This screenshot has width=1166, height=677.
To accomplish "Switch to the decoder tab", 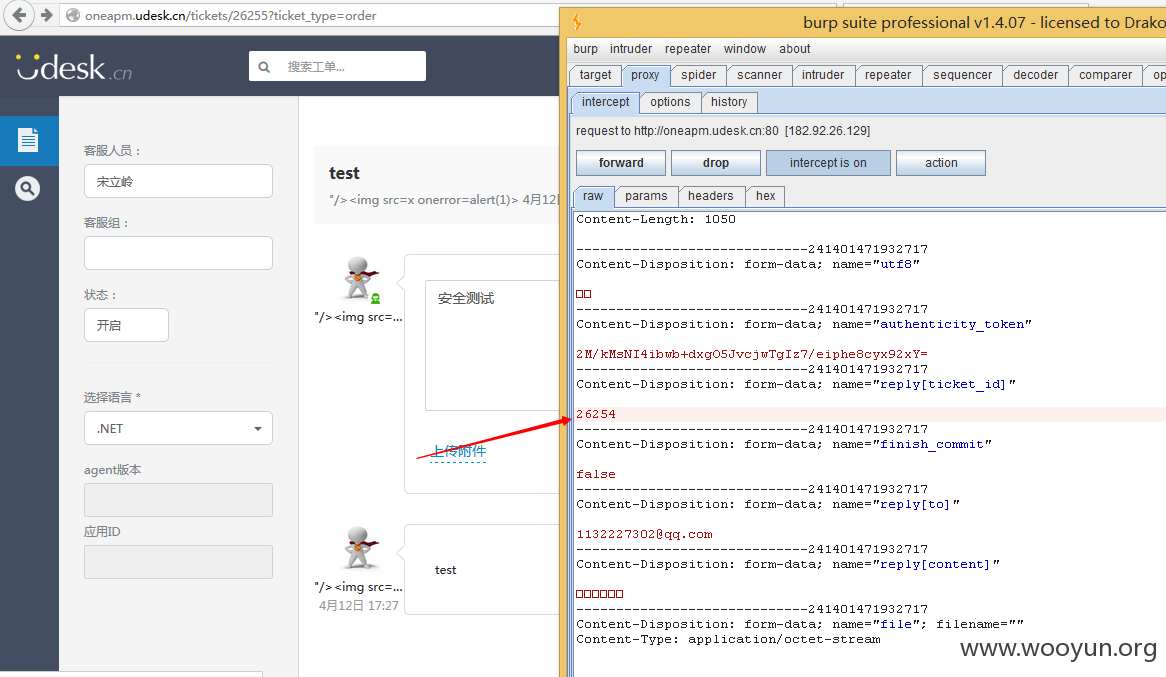I will tap(1035, 75).
